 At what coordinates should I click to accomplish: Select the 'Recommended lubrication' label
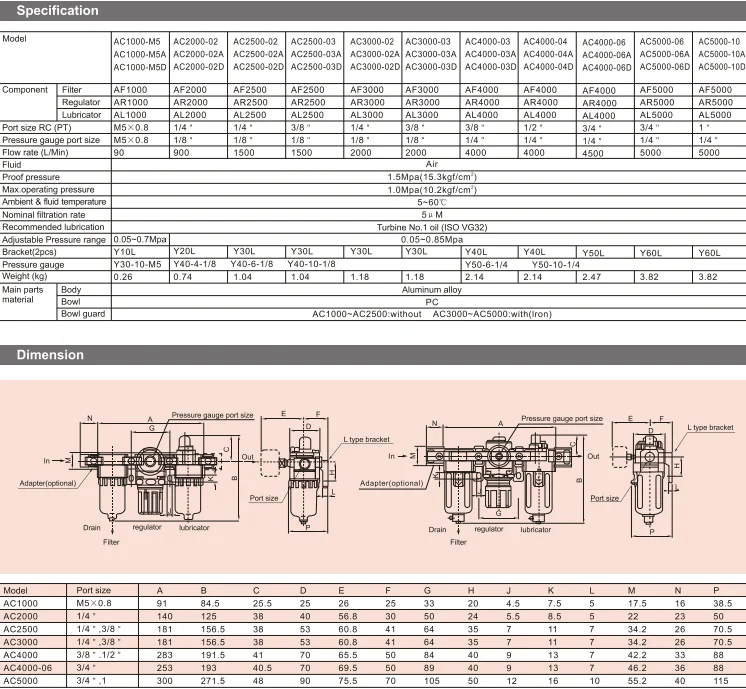click(53, 227)
